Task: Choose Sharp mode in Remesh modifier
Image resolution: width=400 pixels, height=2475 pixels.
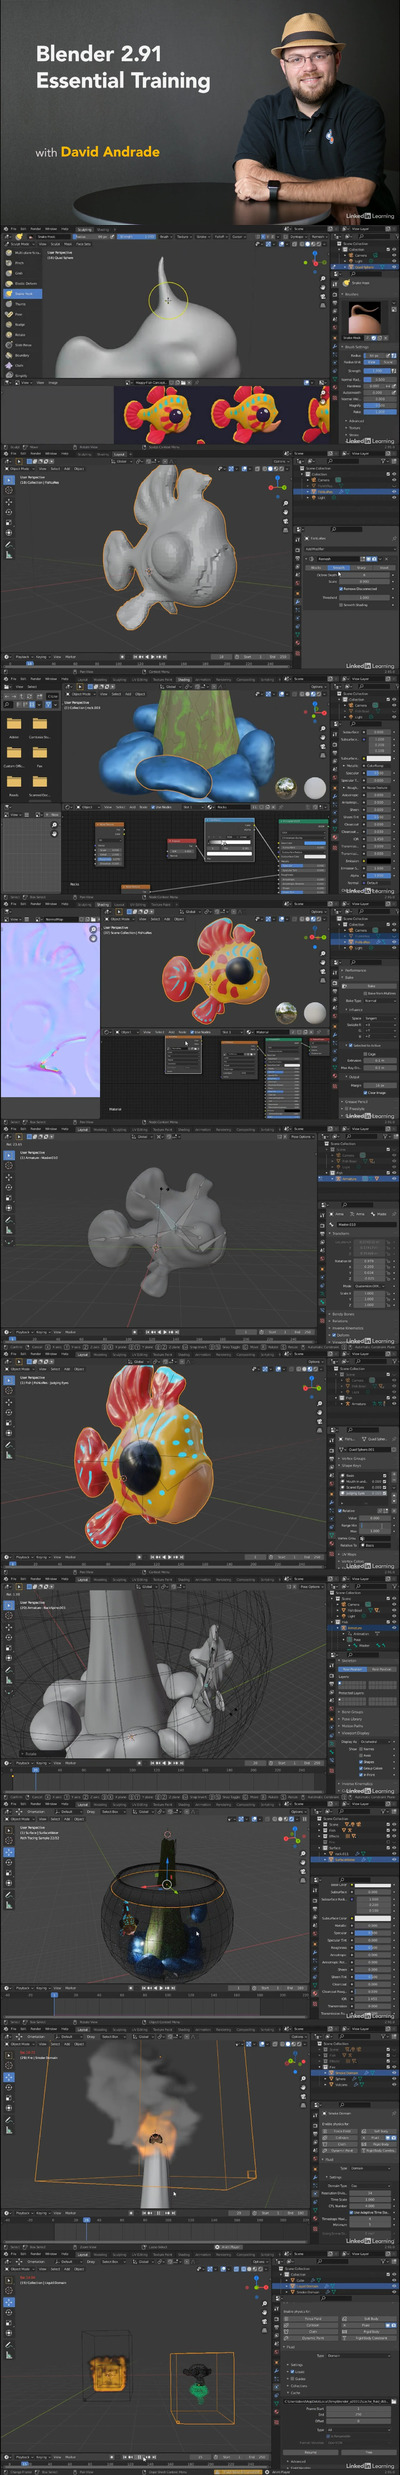Action: pyautogui.click(x=362, y=568)
